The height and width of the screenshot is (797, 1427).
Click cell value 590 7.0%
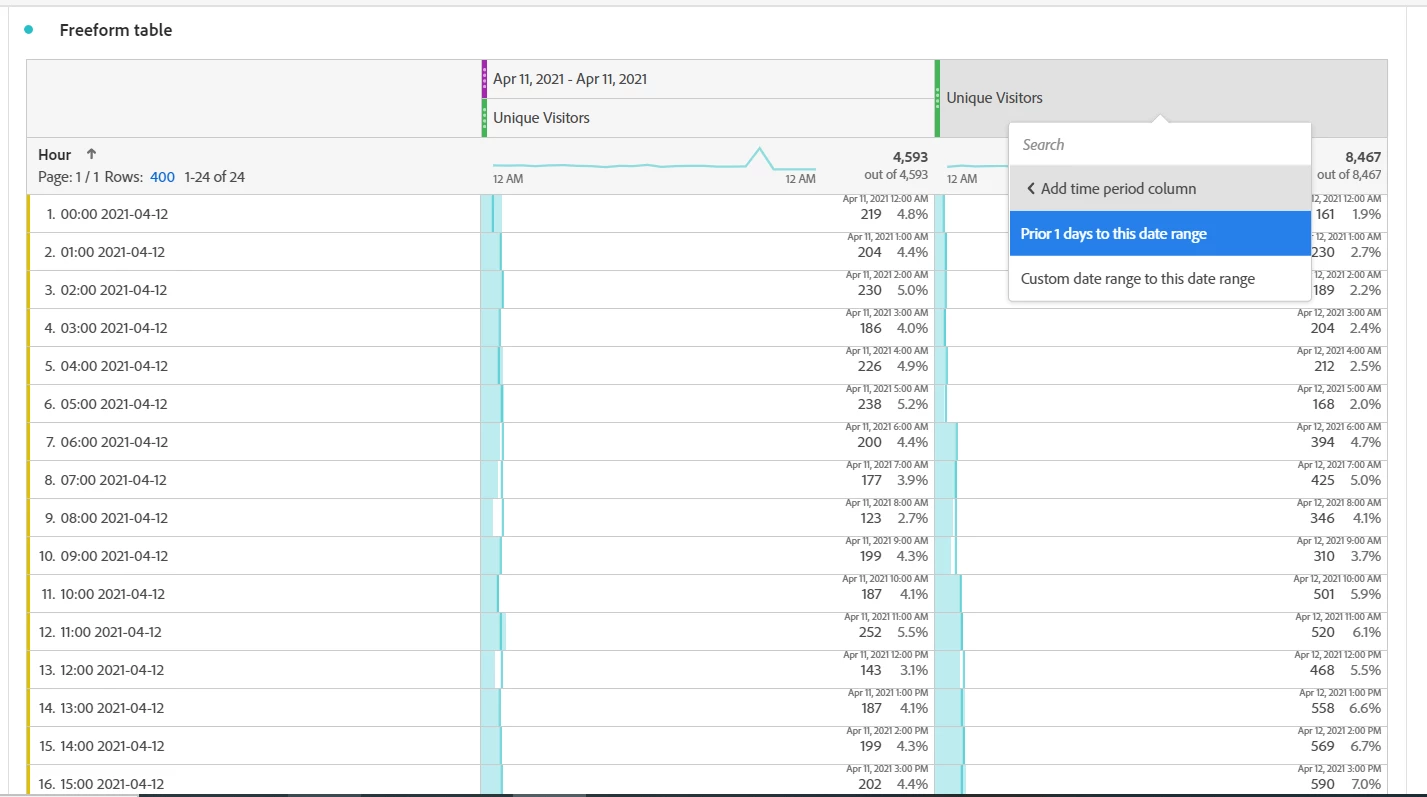(1346, 784)
